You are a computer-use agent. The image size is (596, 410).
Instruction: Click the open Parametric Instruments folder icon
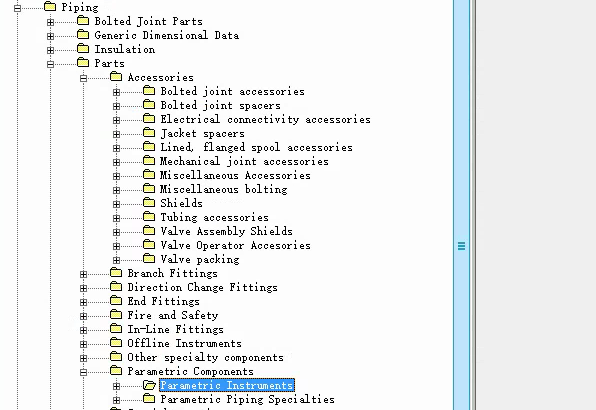point(149,385)
